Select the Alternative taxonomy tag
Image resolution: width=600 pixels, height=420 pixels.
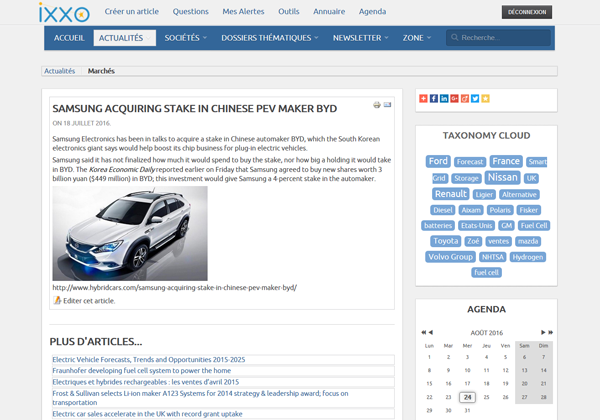point(519,195)
